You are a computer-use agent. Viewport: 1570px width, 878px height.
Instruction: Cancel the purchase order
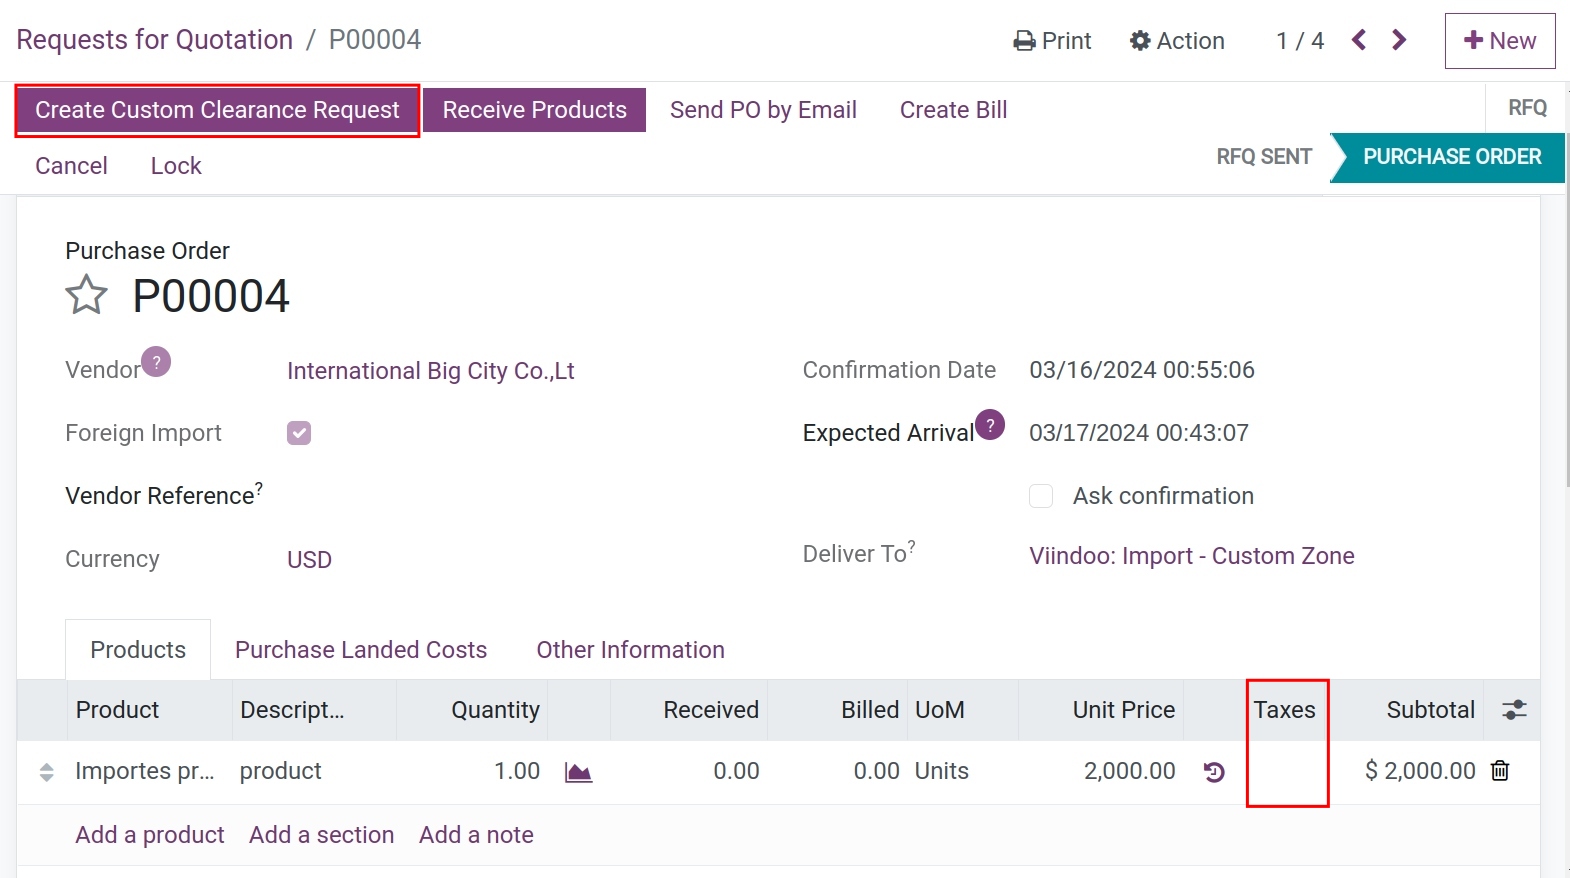tap(71, 166)
